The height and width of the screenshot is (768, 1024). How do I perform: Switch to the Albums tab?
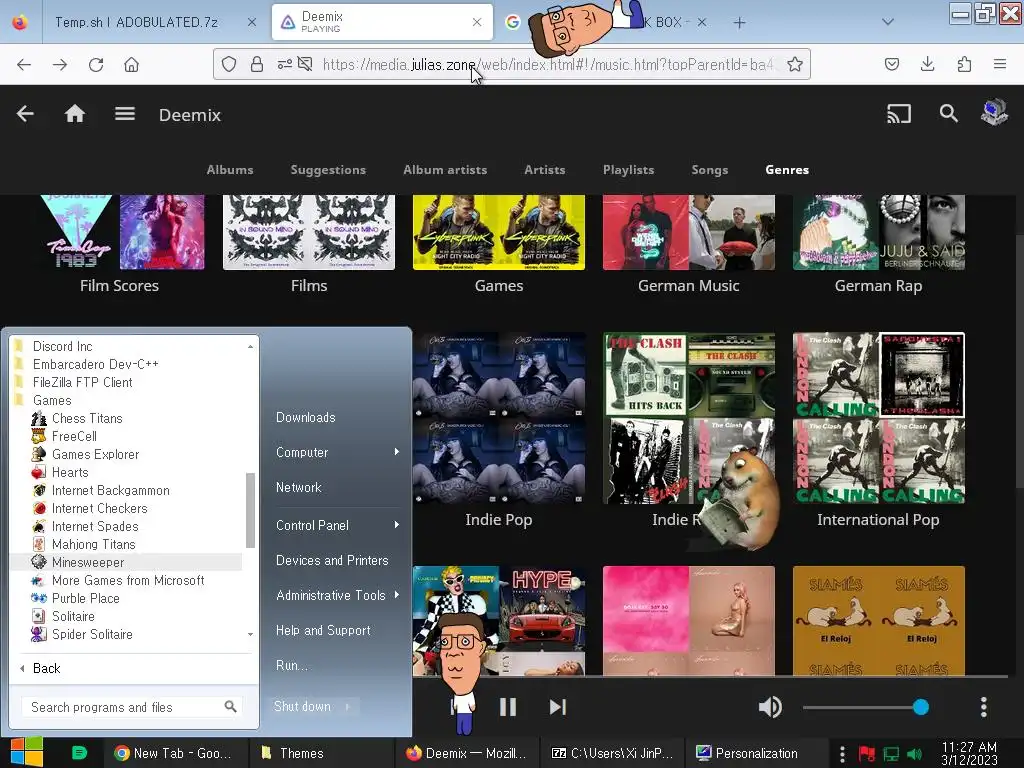pos(230,170)
